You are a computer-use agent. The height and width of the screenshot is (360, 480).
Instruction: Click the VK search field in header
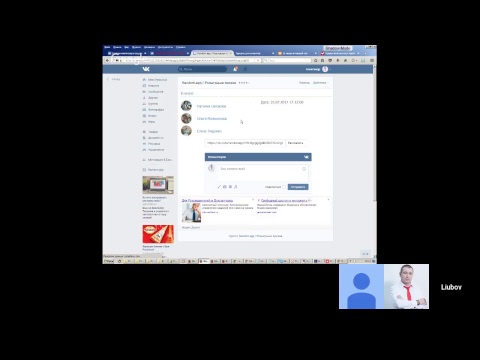[x=202, y=69]
